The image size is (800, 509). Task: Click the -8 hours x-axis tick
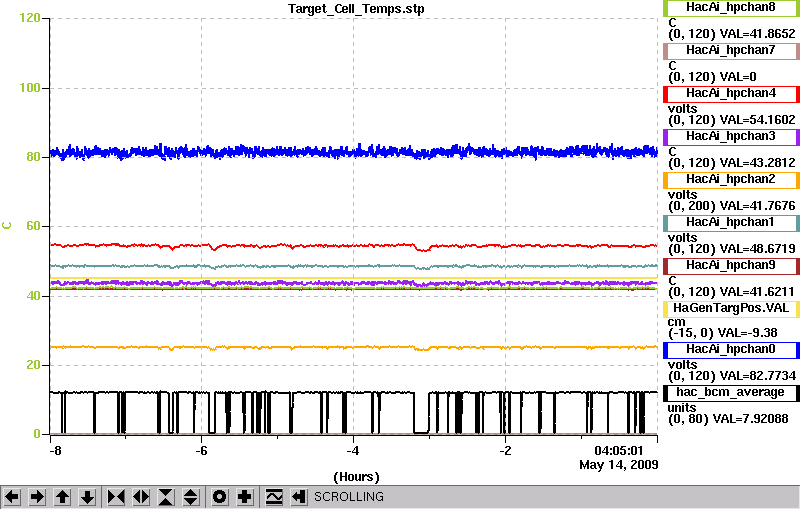(55, 451)
